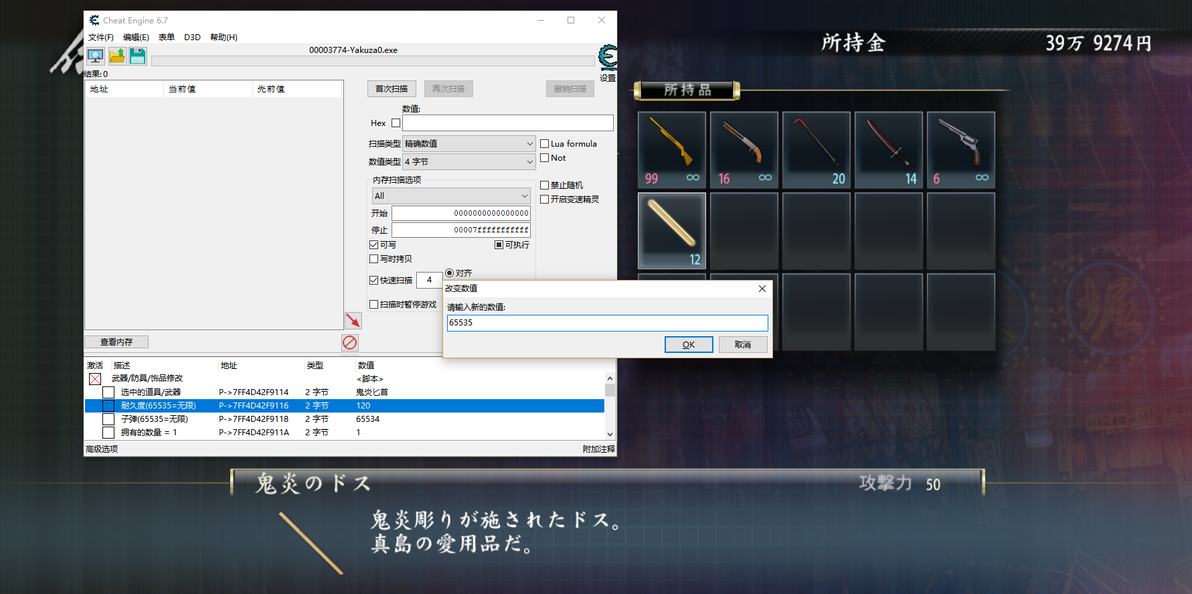
Task: Select the revolver item in inventory
Action: click(x=961, y=151)
